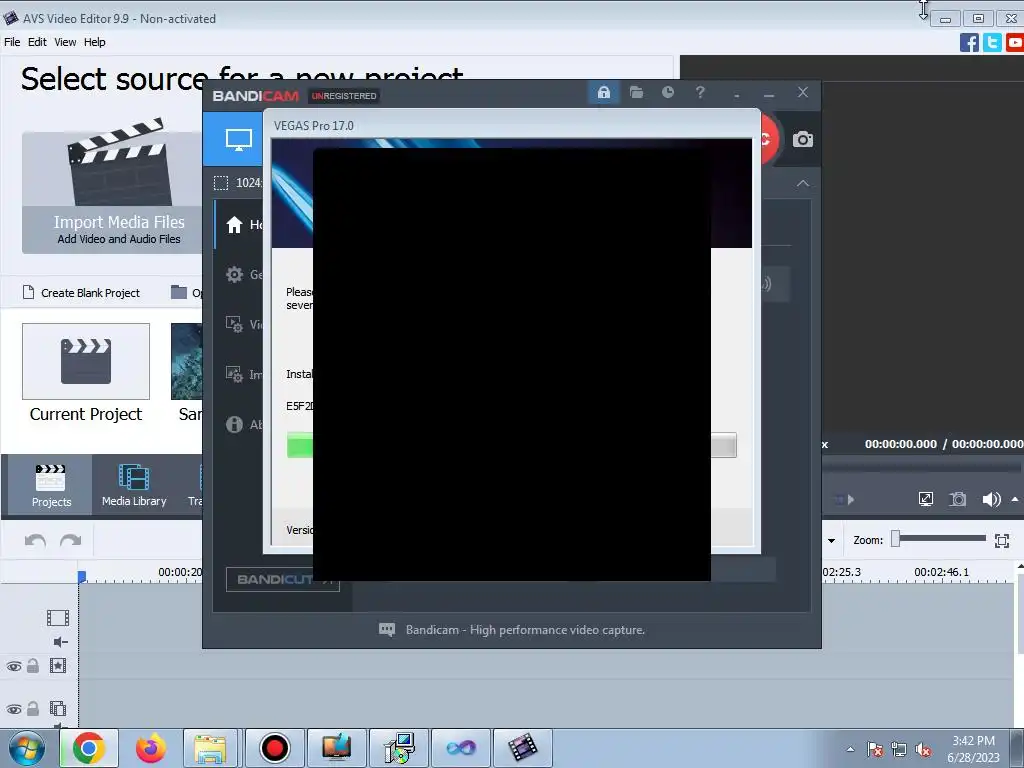The width and height of the screenshot is (1024, 768).
Task: Click the video effects star track icon
Action: [57, 665]
